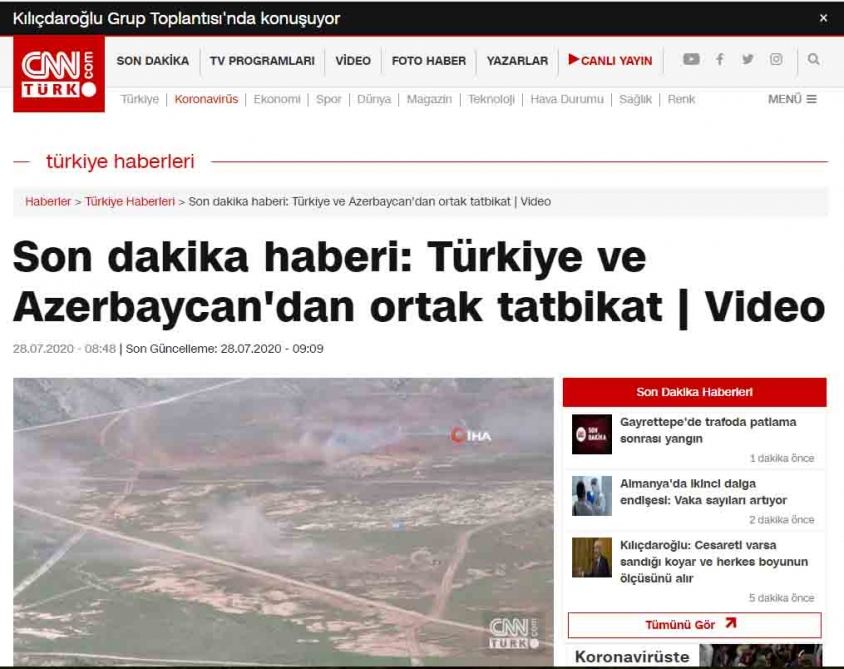Viewport: 844px width, 669px height.
Task: Open the hamburger MENÜ
Action: [x=792, y=99]
